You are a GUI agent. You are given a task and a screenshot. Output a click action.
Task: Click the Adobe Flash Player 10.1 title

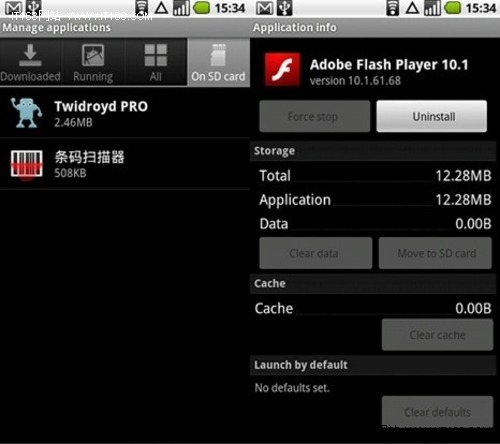[389, 65]
